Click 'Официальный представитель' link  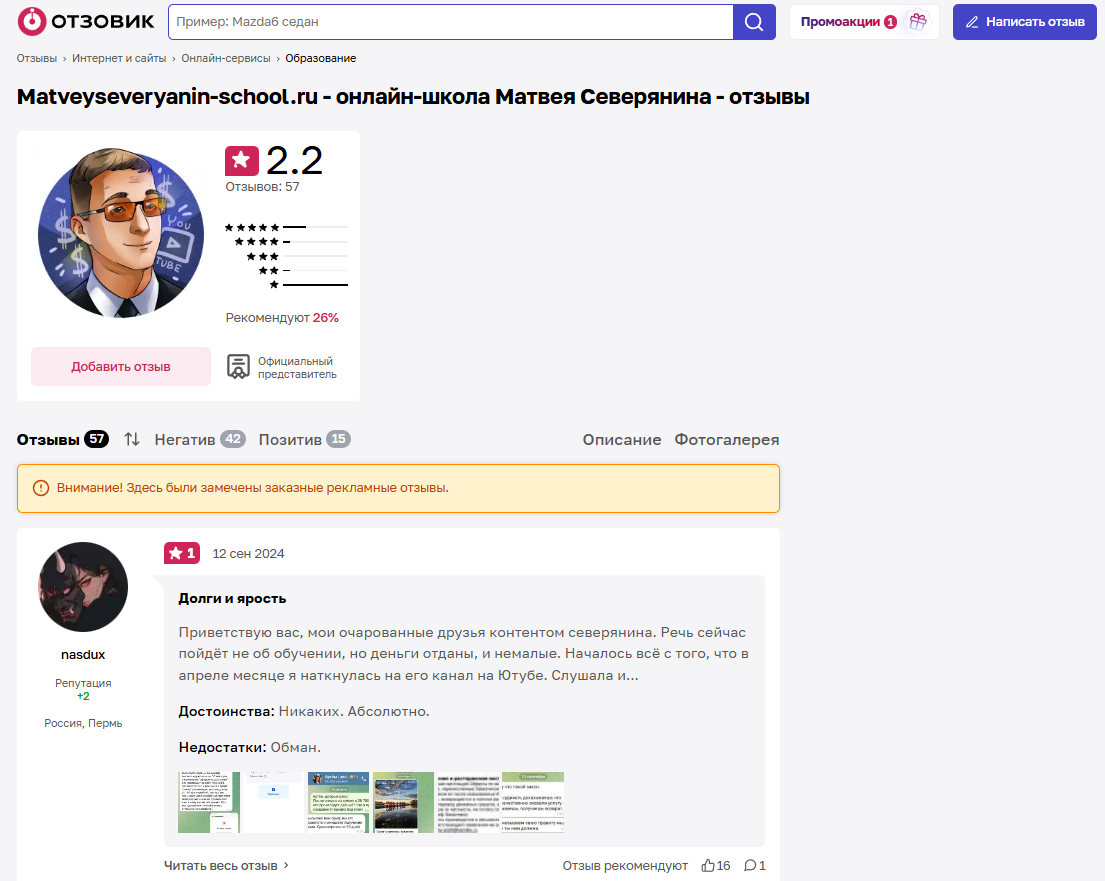click(x=297, y=367)
